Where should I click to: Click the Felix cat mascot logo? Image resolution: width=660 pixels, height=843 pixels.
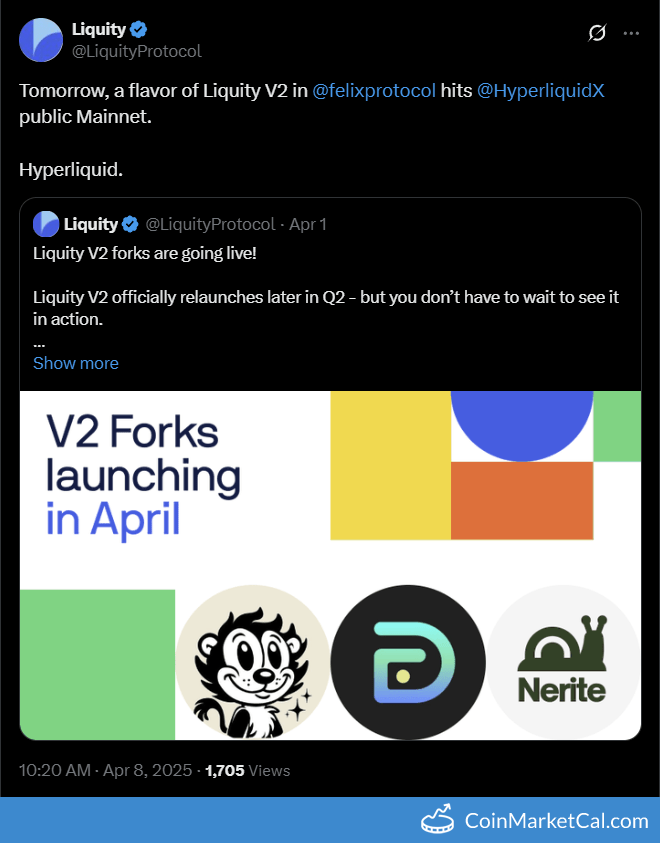(252, 662)
